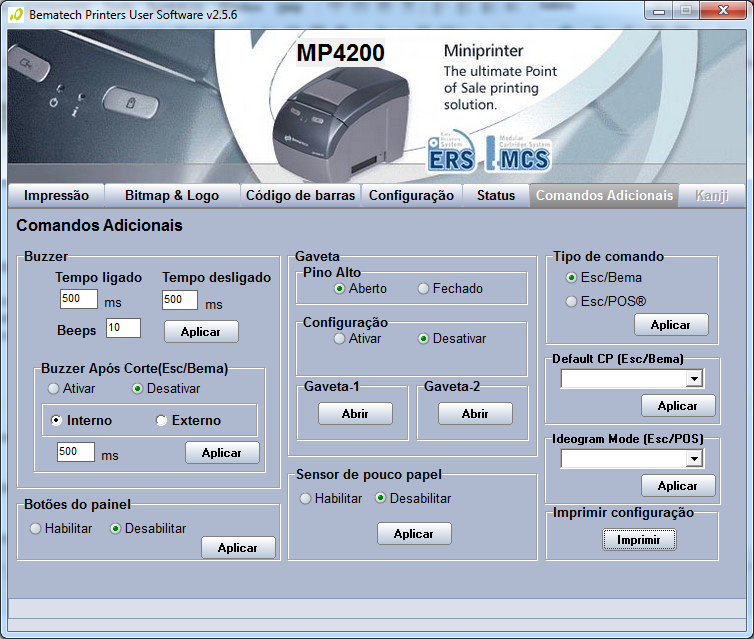This screenshot has width=754, height=639.
Task: Choose the Externo buzzer option
Action: 188,420
